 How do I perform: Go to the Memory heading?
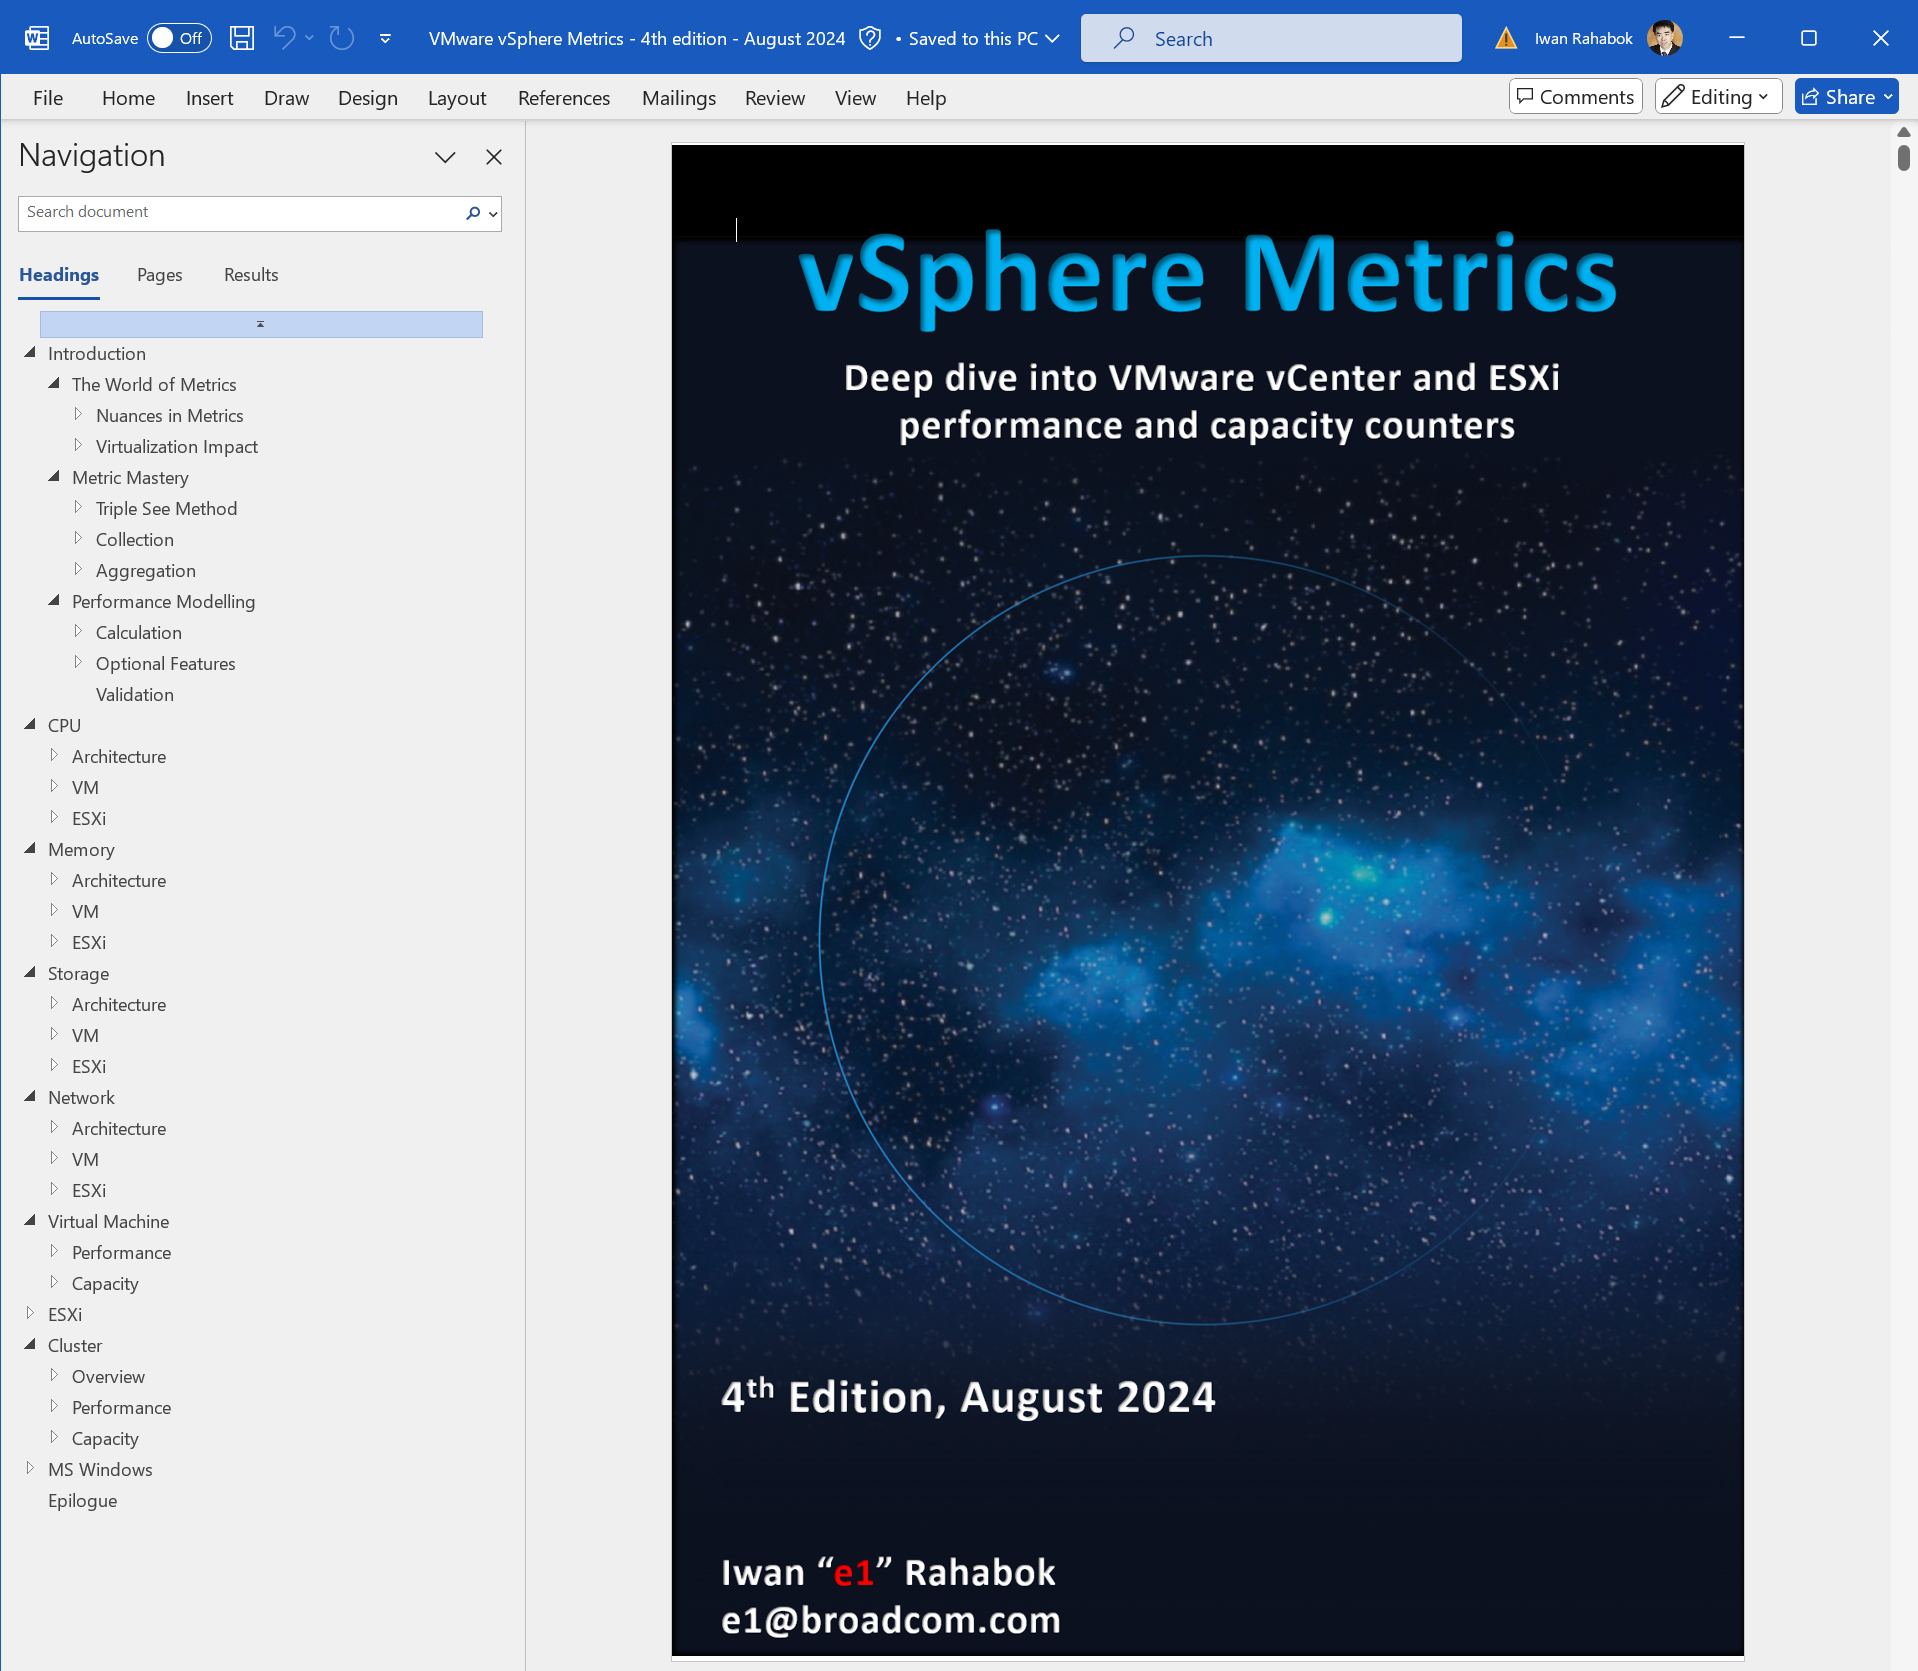81,849
